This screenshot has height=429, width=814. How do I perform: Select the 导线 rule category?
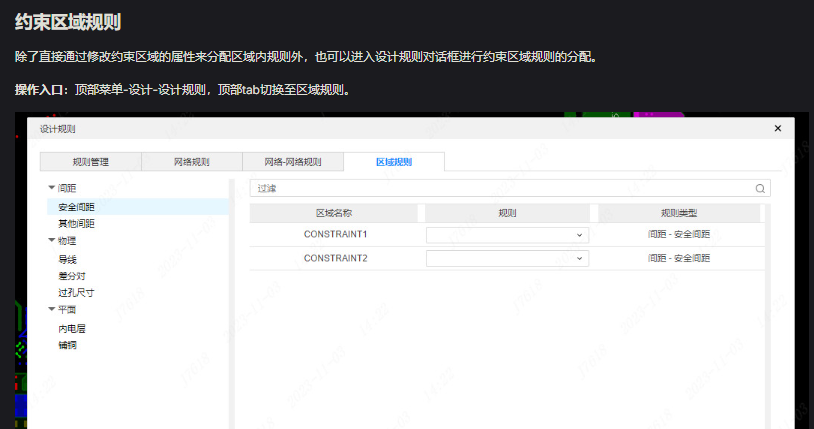tap(67, 259)
